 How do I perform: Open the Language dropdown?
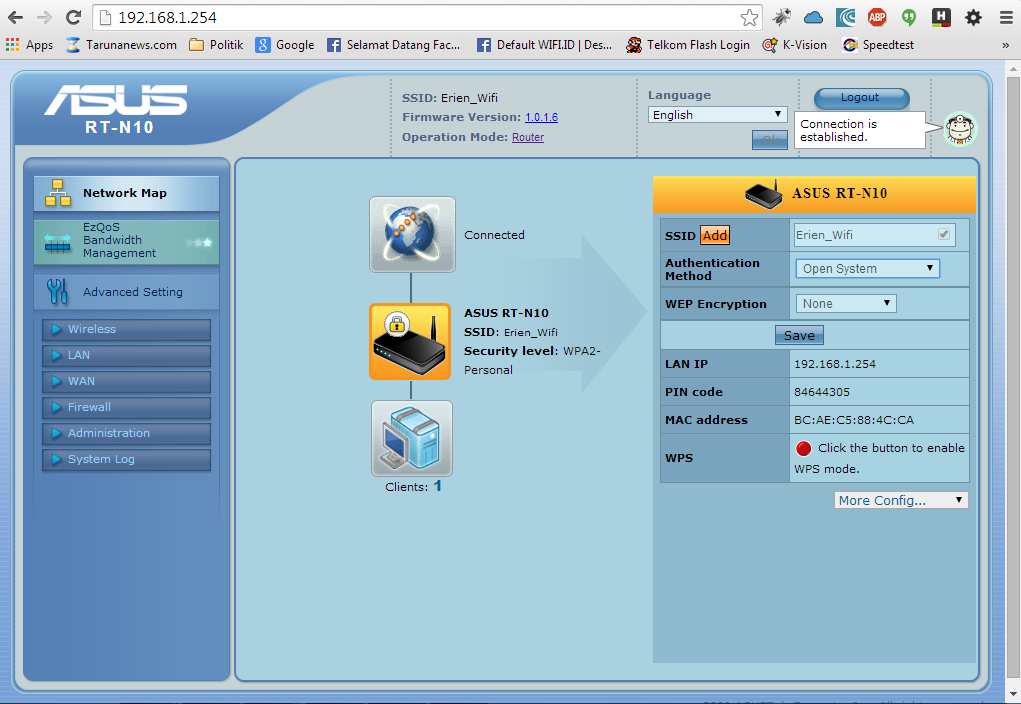click(717, 114)
